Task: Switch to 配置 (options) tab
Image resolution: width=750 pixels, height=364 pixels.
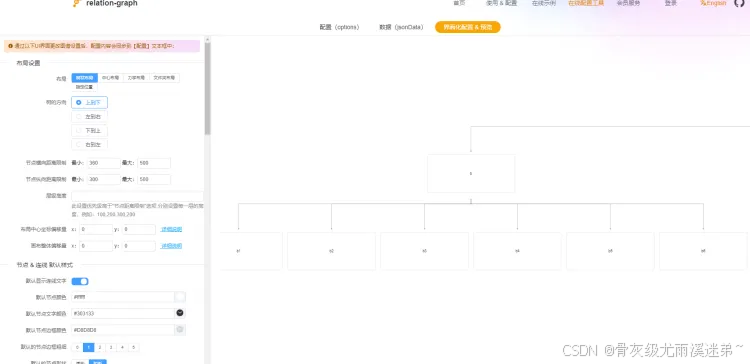Action: coord(339,27)
